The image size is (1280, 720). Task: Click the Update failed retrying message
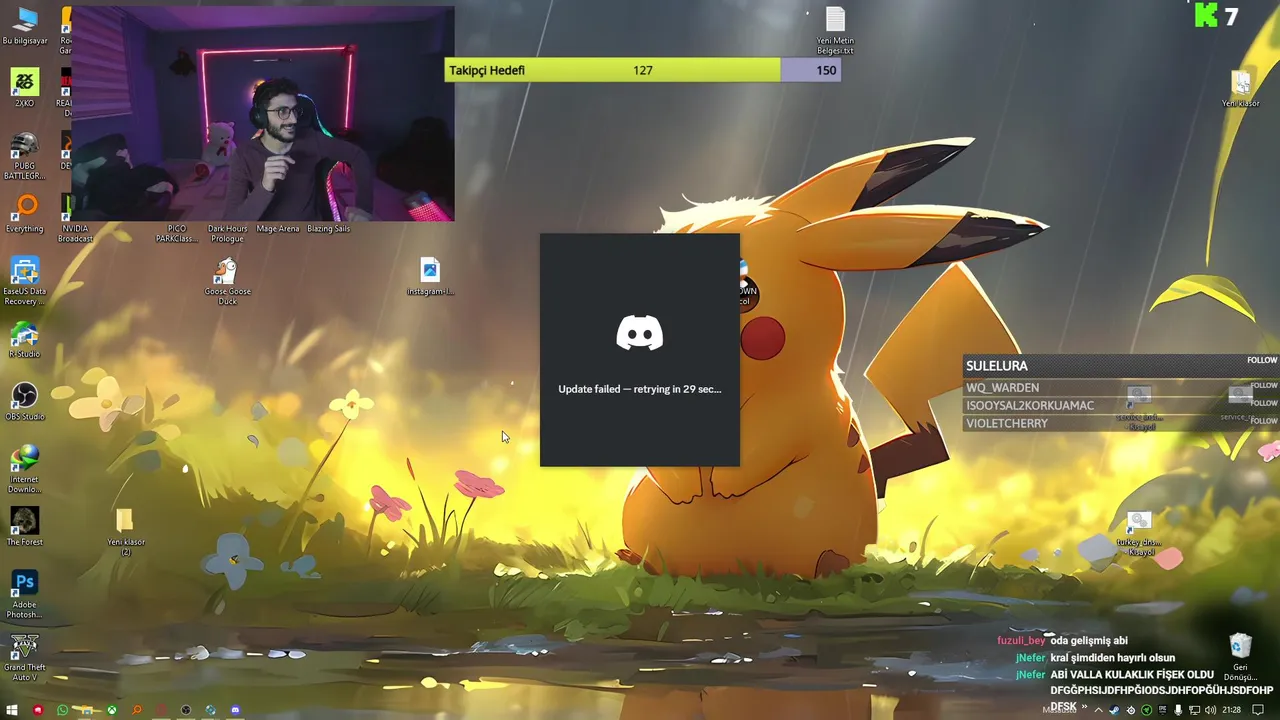coord(640,389)
